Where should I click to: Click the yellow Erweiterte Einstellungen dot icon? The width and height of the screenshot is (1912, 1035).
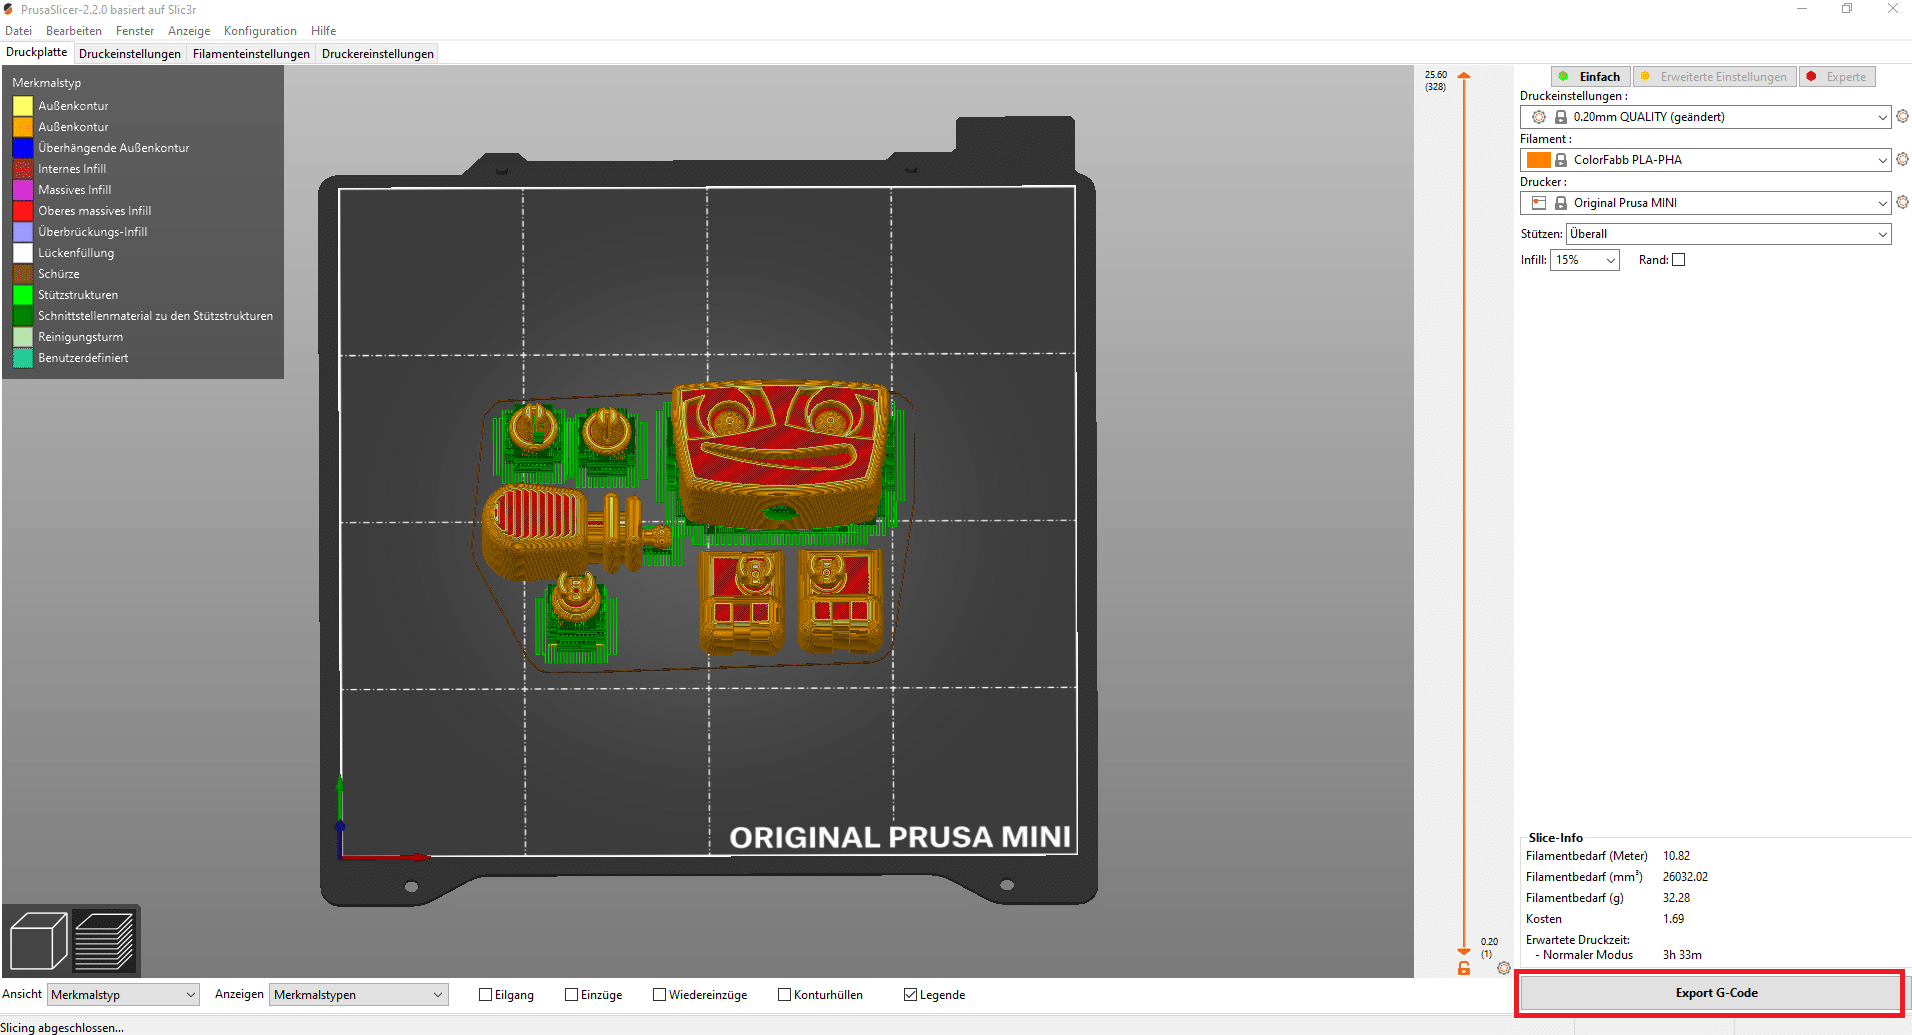point(1645,77)
